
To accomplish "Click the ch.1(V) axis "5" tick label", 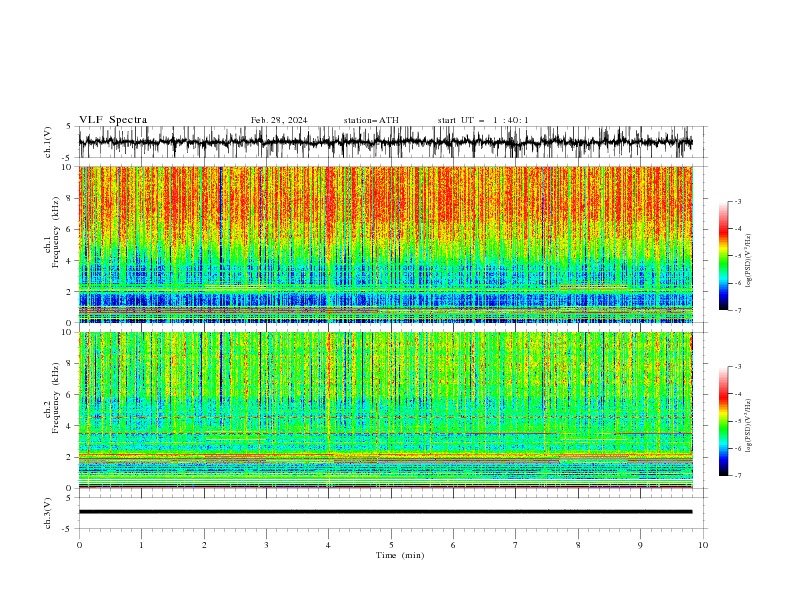I will pos(70,126).
